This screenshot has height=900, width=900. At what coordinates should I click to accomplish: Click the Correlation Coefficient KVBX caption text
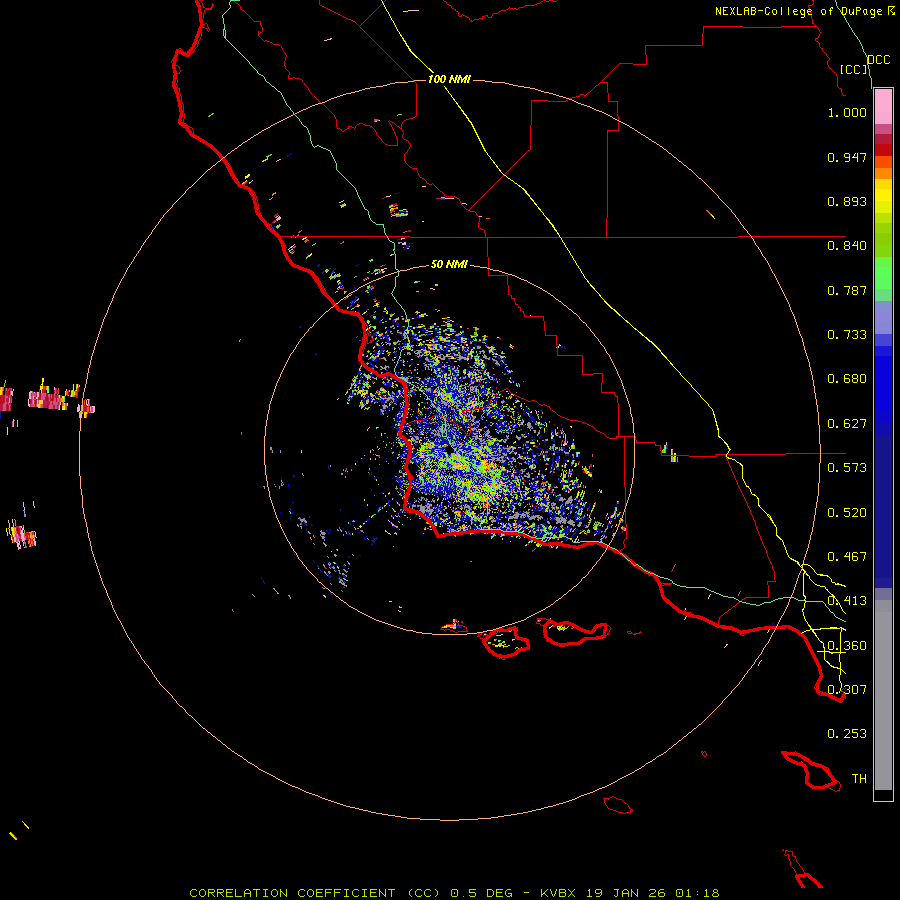[454, 893]
